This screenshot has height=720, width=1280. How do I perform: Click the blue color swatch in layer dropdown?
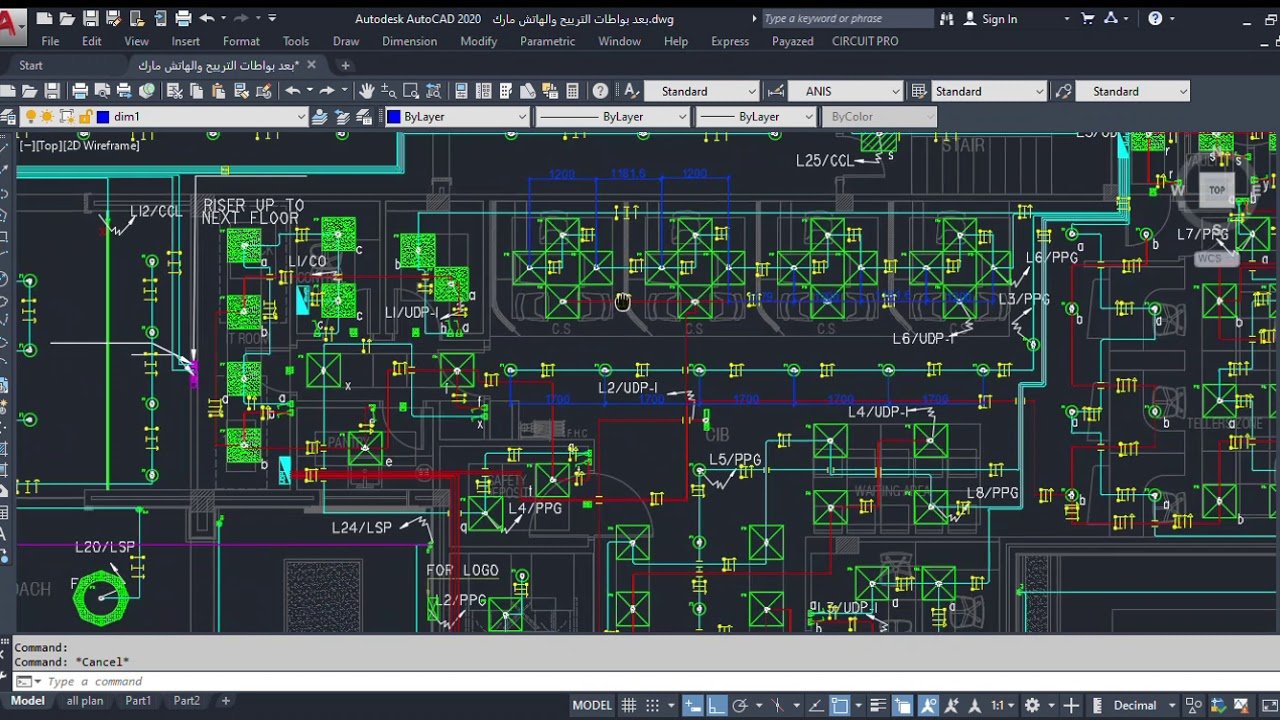103,116
